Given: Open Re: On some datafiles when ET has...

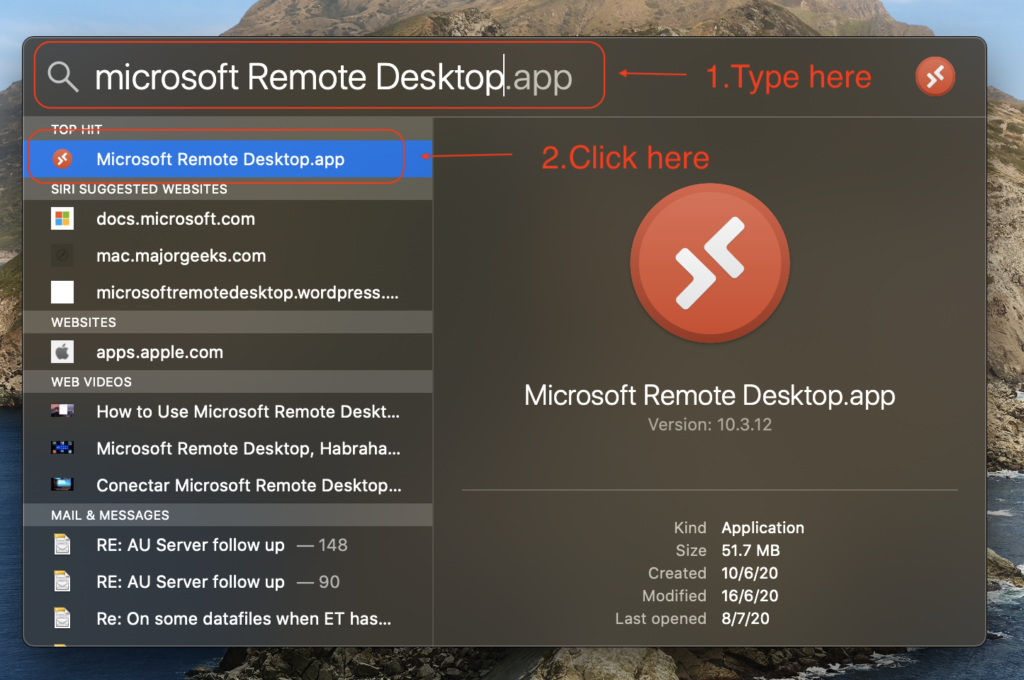Looking at the screenshot, I should [228, 618].
